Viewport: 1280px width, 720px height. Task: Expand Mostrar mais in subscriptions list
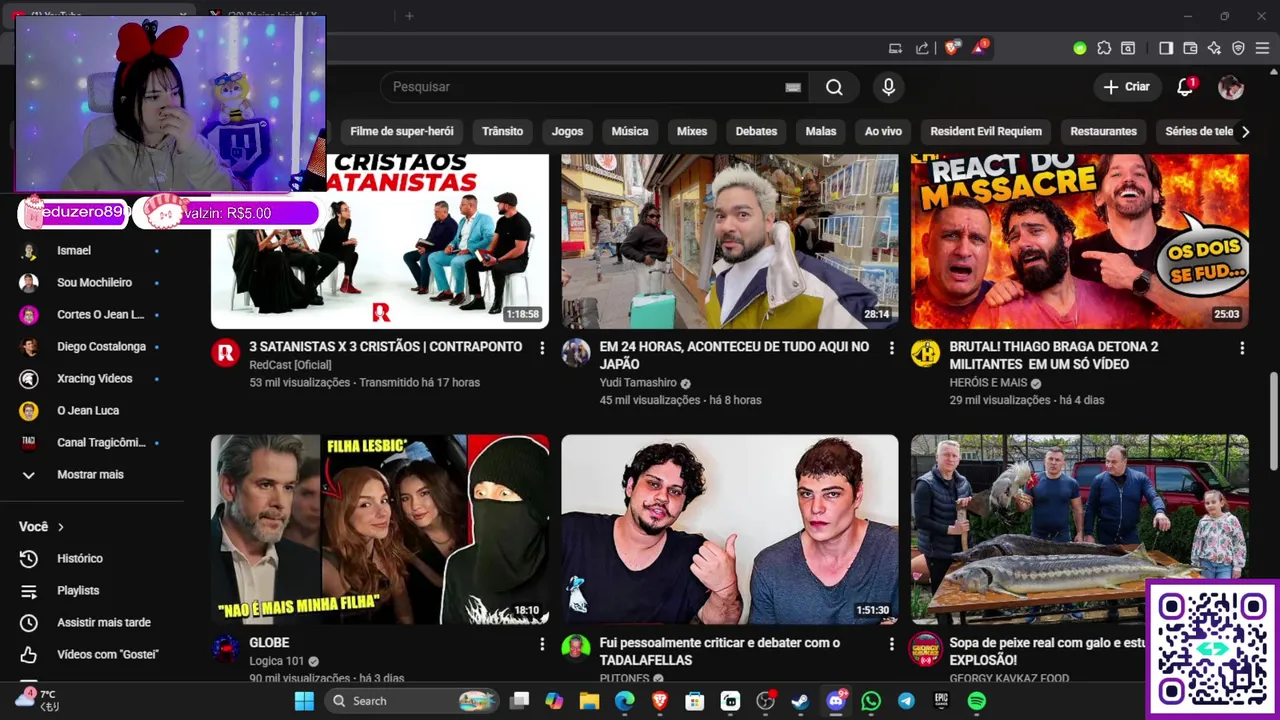pyautogui.click(x=92, y=475)
